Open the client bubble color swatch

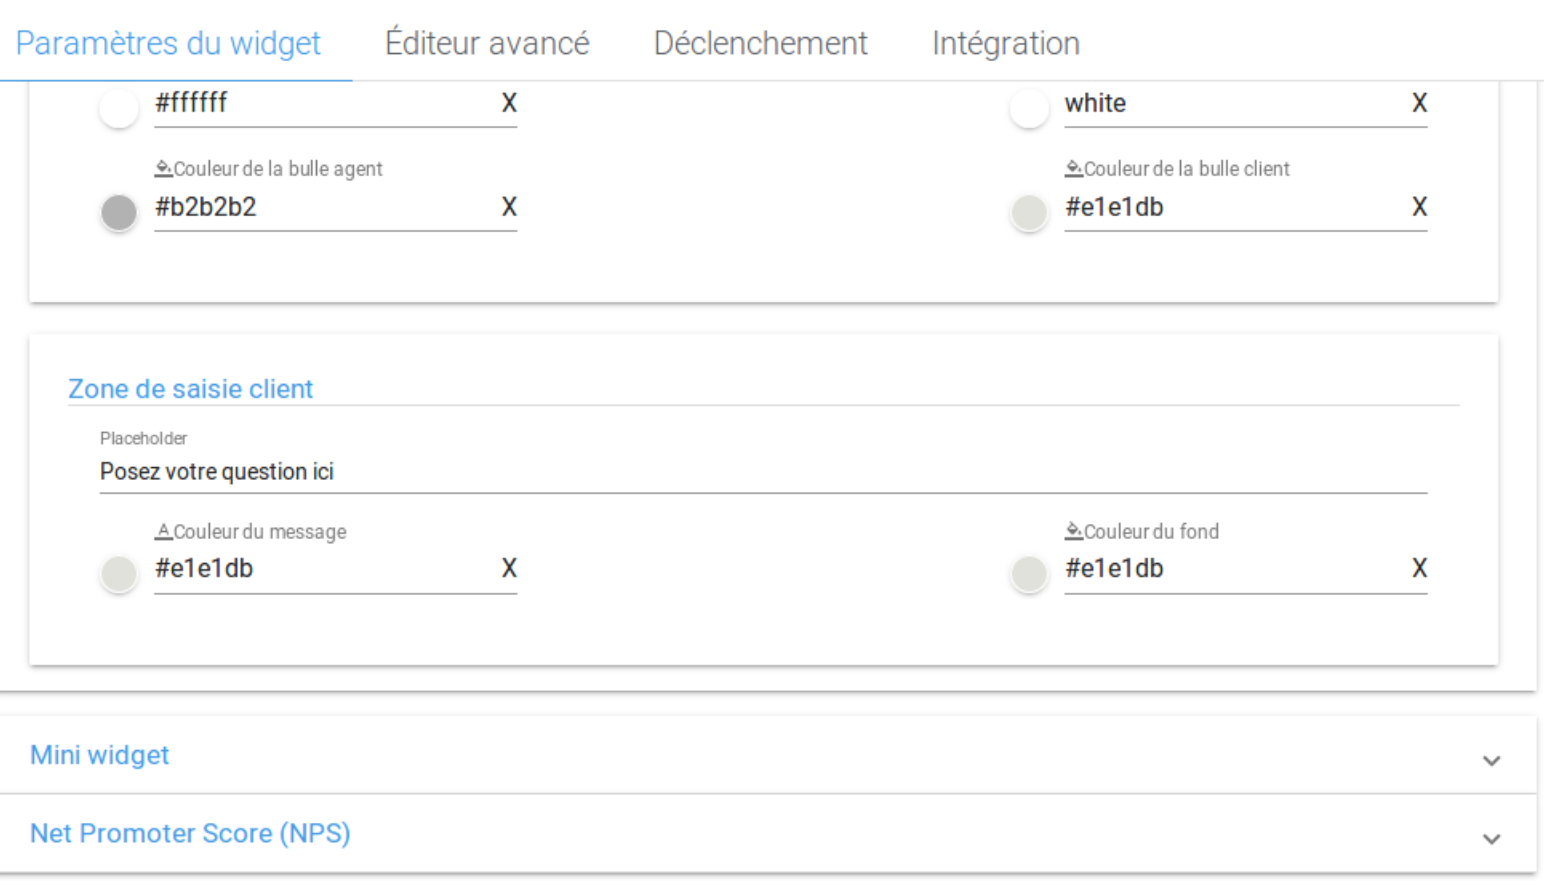1029,212
